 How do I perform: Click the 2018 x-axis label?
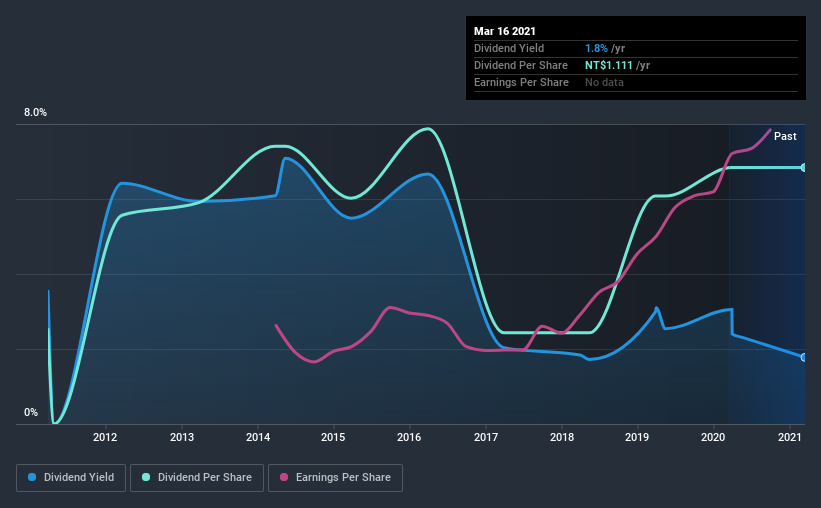[562, 437]
